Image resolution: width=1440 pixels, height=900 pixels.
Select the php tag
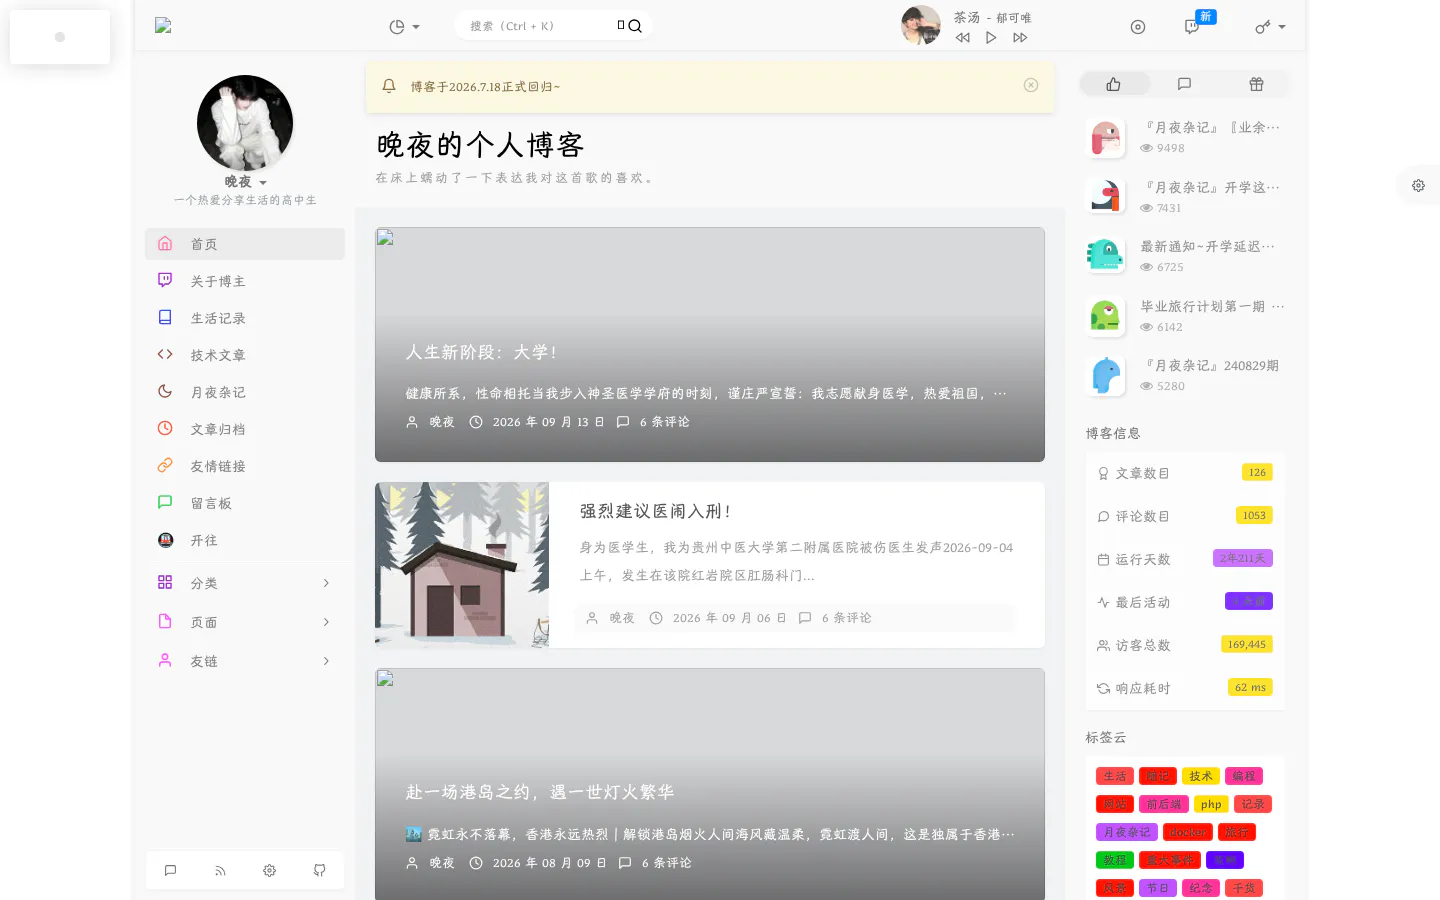(1211, 804)
